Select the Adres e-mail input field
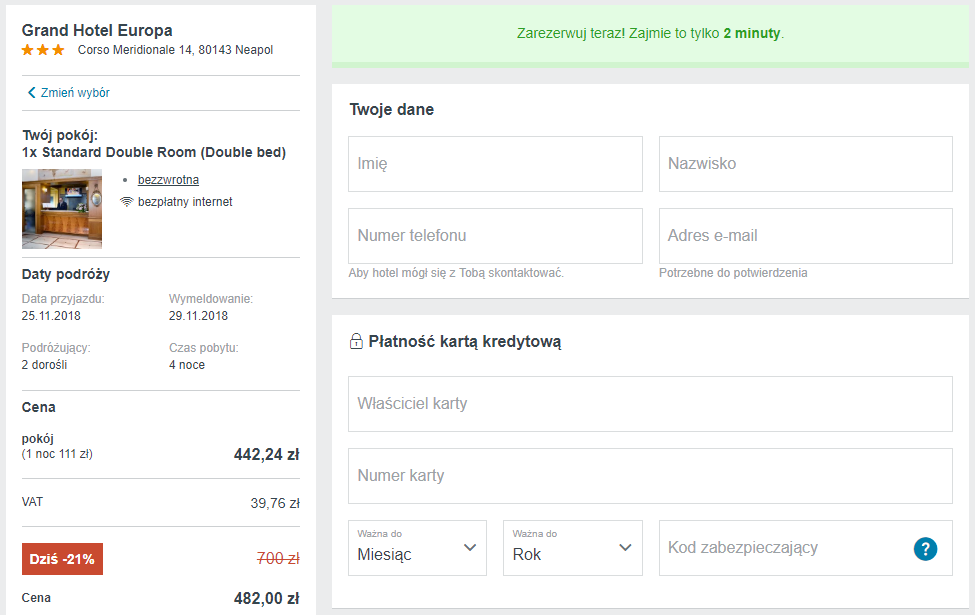The image size is (975, 615). click(806, 236)
